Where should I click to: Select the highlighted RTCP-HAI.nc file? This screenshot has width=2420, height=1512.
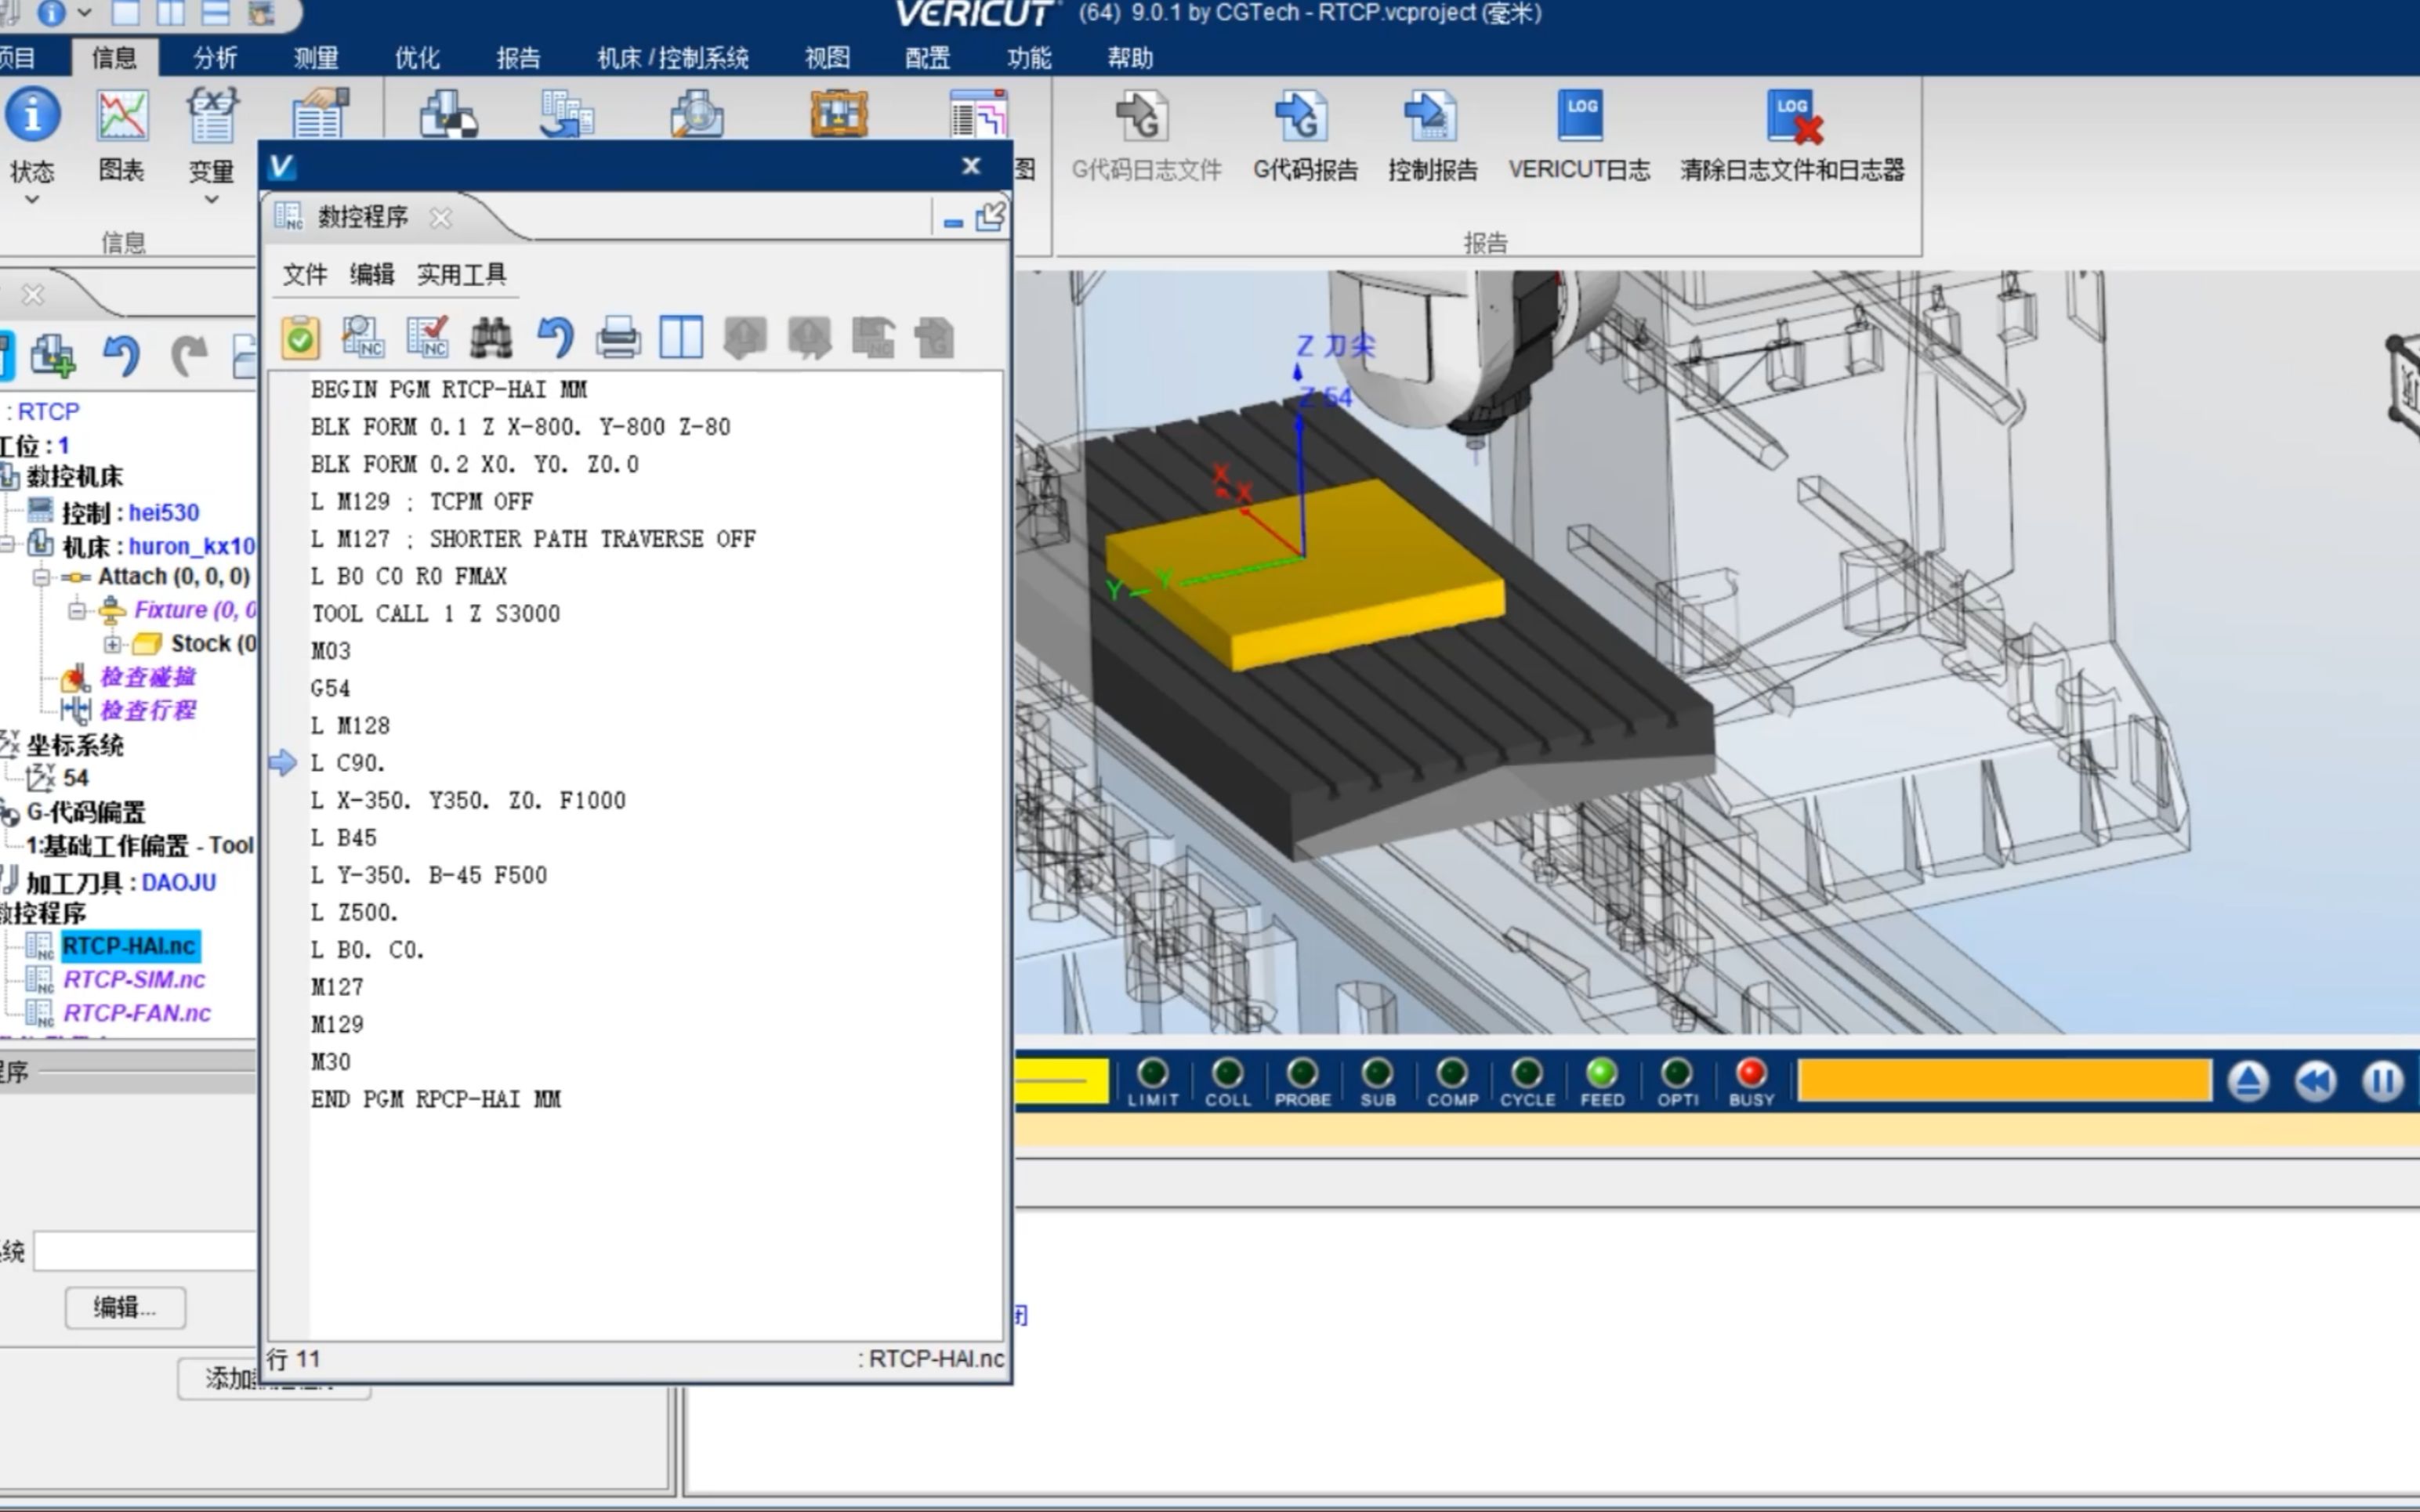[x=129, y=946]
